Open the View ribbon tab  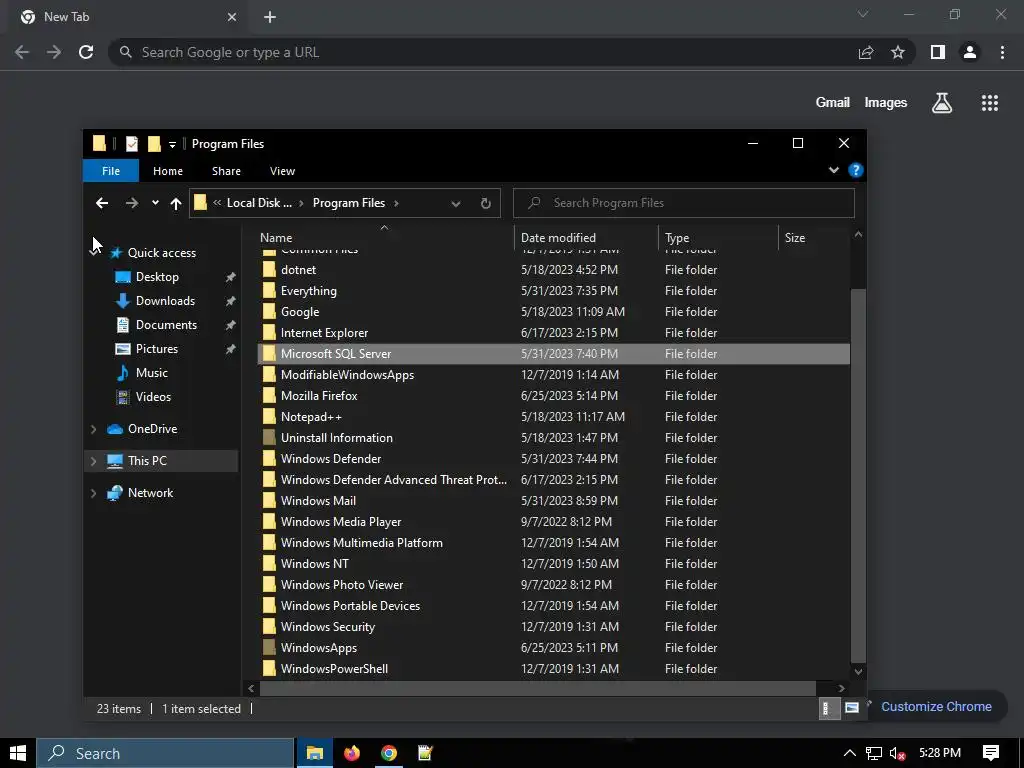pyautogui.click(x=282, y=171)
